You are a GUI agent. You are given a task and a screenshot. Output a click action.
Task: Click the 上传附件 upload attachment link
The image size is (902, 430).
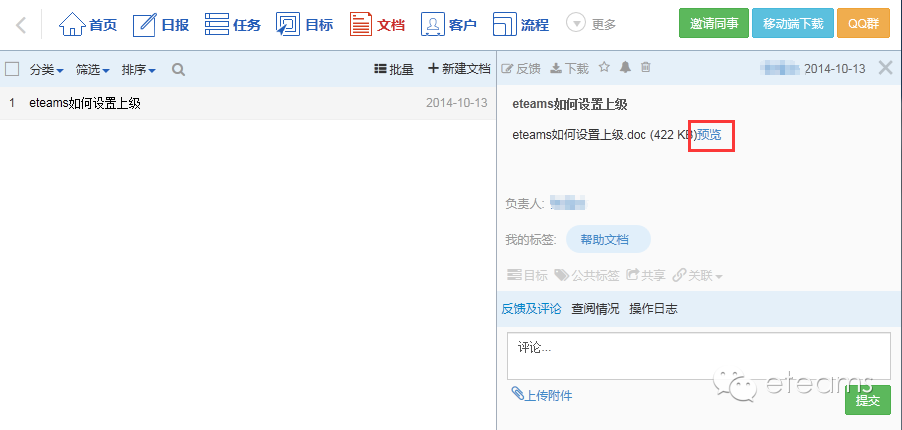[542, 395]
